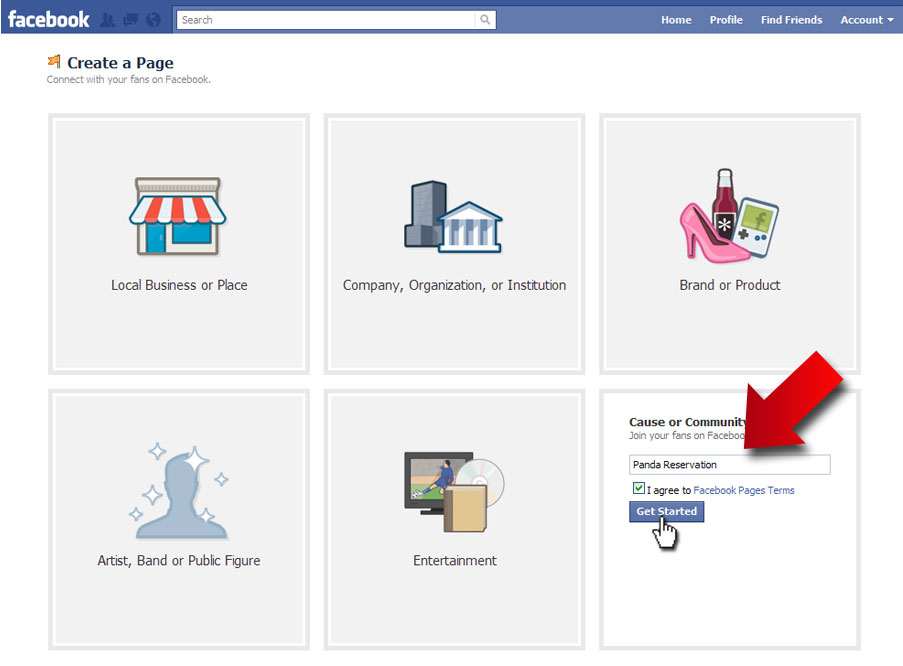Image resolution: width=903 pixels, height=666 pixels.
Task: Click the Panda Reservation name field
Action: [x=730, y=464]
